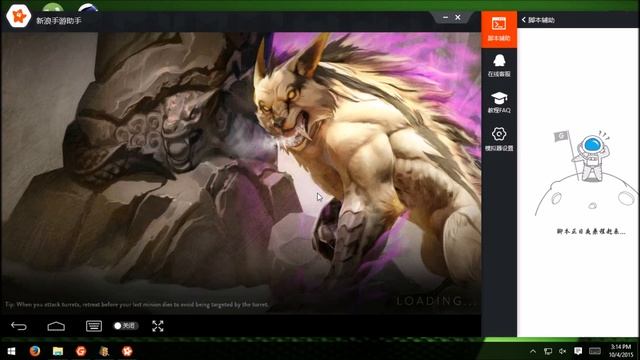Image resolution: width=640 pixels, height=360 pixels.
Task: Open File Explorer from the taskbar
Action: [58, 351]
